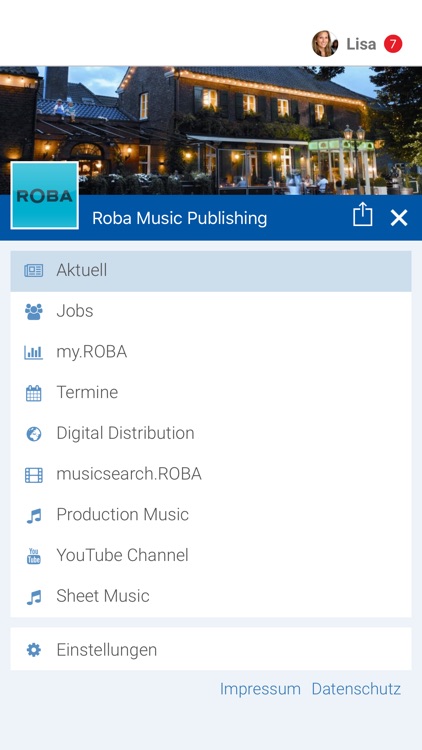The width and height of the screenshot is (422, 750).
Task: Close the Roba Music Publishing panel
Action: tap(399, 218)
